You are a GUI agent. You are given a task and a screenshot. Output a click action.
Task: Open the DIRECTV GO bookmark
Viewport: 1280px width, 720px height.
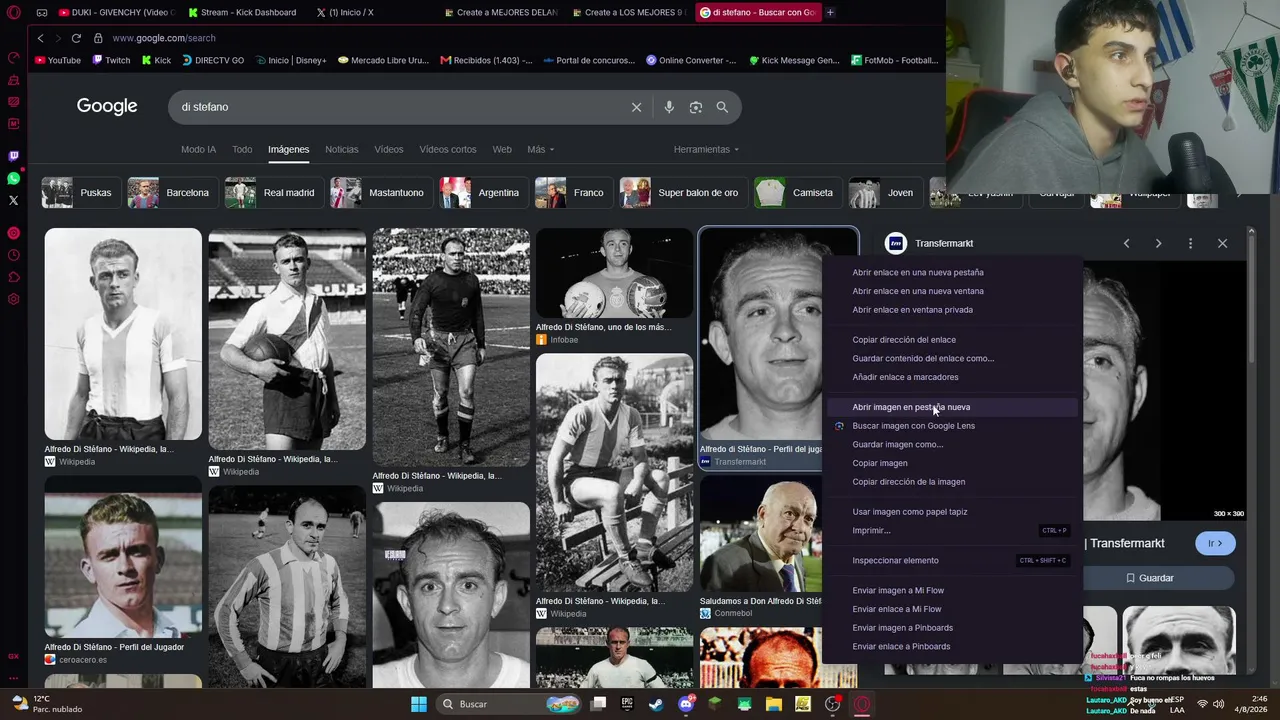212,60
